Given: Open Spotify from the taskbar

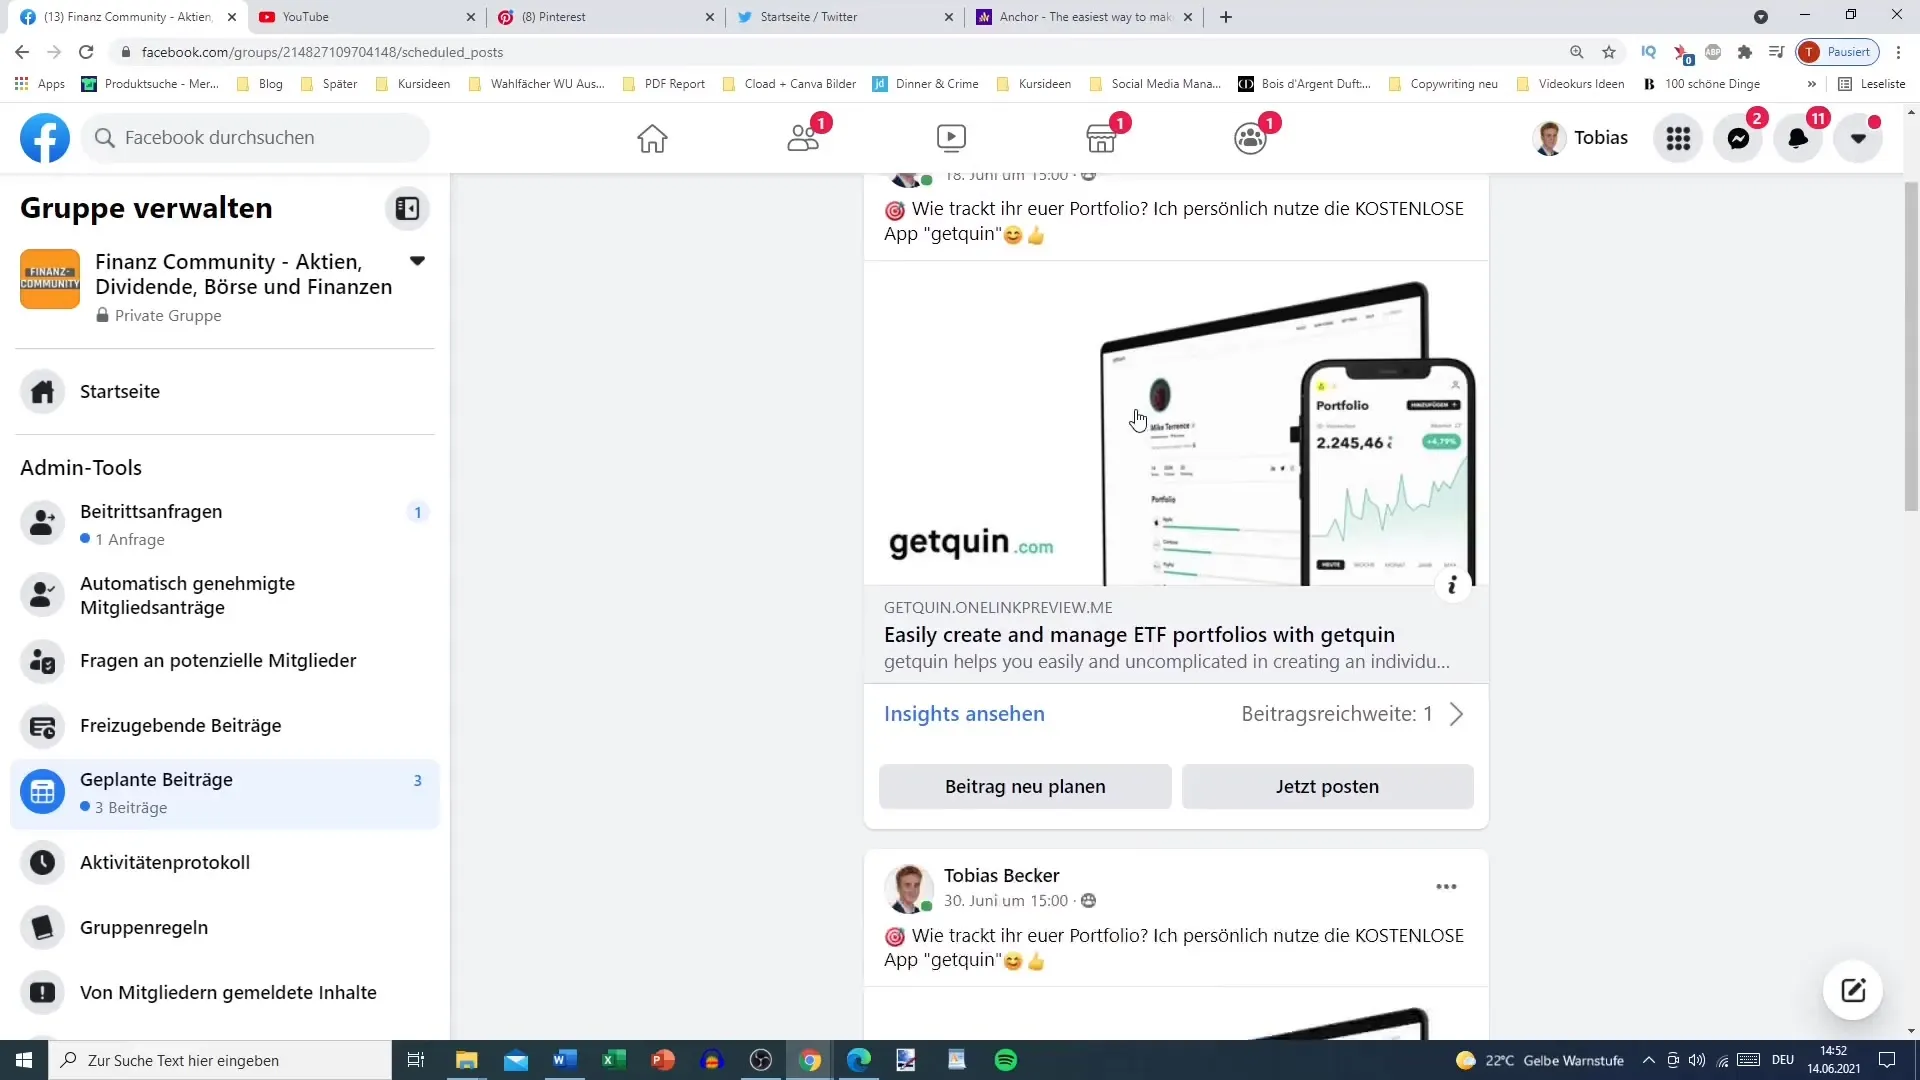Looking at the screenshot, I should pyautogui.click(x=1006, y=1060).
